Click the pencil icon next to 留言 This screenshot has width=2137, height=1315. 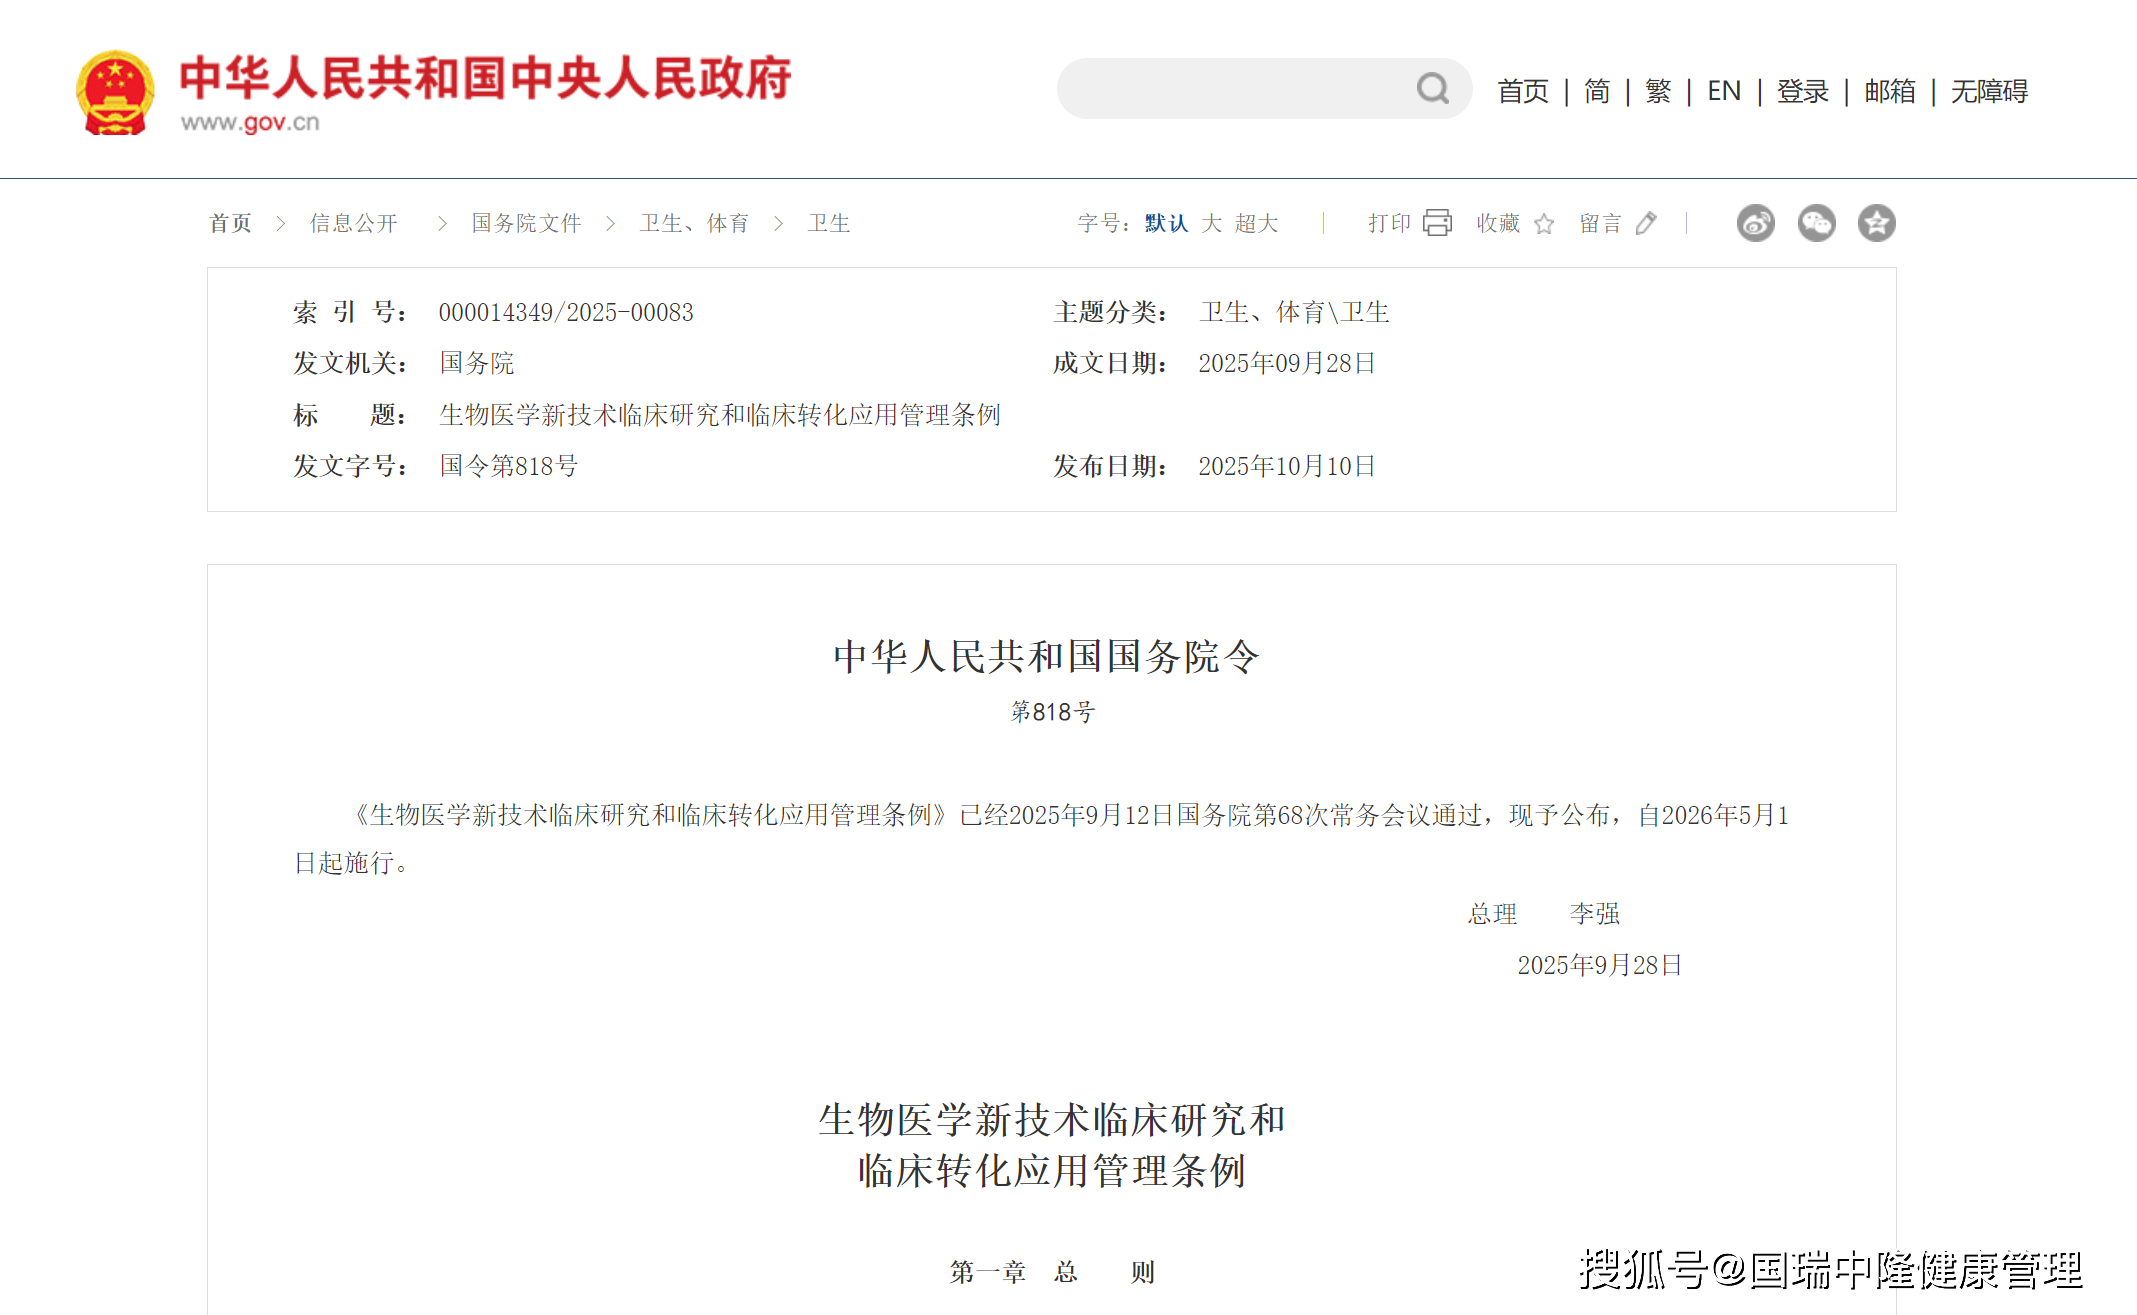click(1646, 223)
